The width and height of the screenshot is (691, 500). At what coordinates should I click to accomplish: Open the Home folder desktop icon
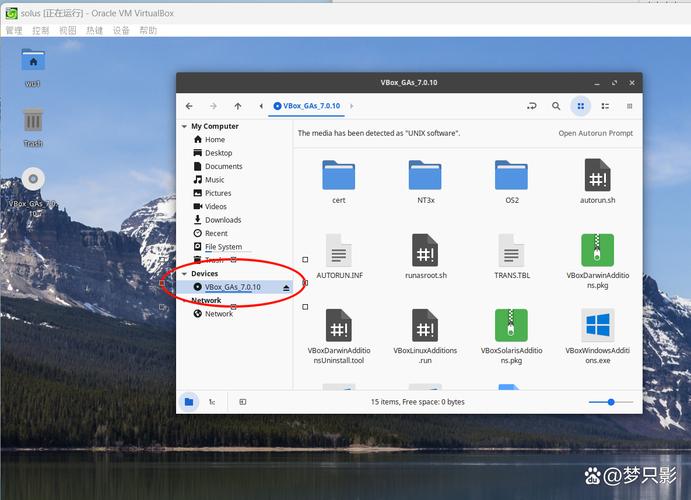(x=33, y=67)
